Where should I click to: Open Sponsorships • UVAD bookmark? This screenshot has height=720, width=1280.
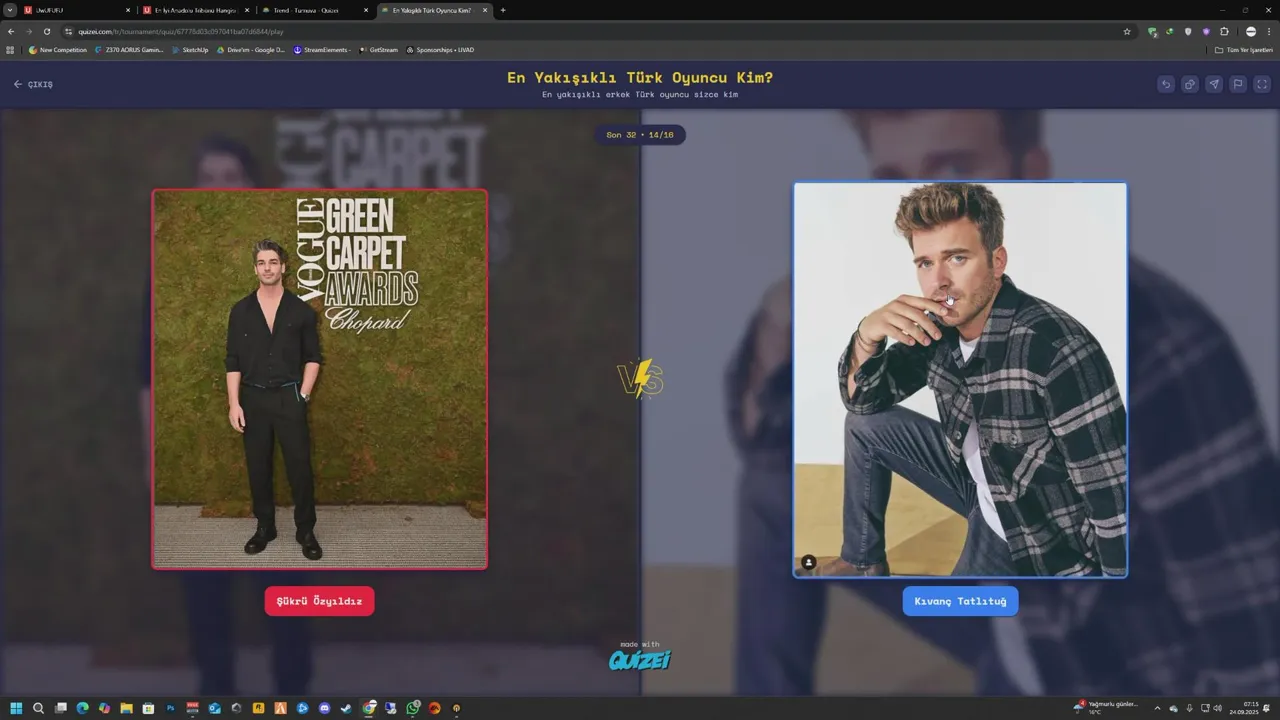pos(441,49)
